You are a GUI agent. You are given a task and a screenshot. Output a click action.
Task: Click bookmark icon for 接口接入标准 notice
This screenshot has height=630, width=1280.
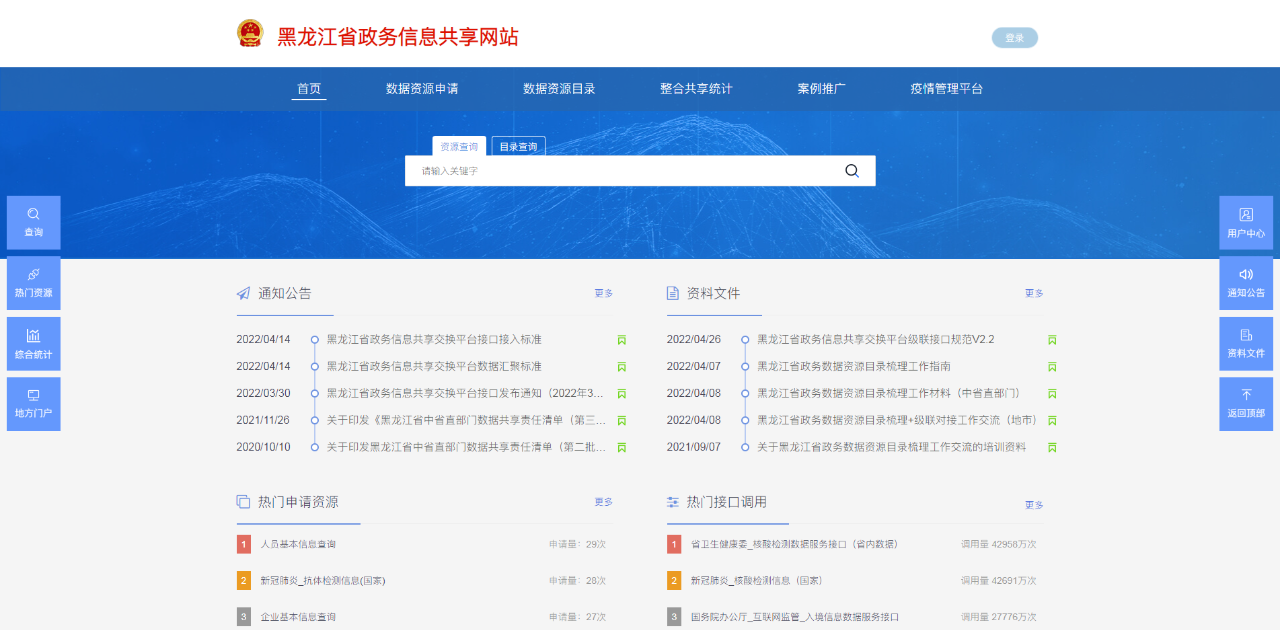pos(621,340)
